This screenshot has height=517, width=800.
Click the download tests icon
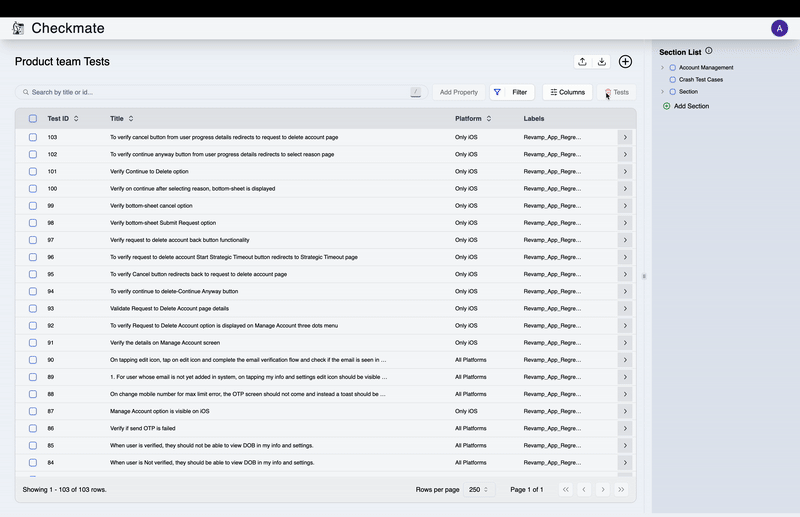[x=602, y=62]
